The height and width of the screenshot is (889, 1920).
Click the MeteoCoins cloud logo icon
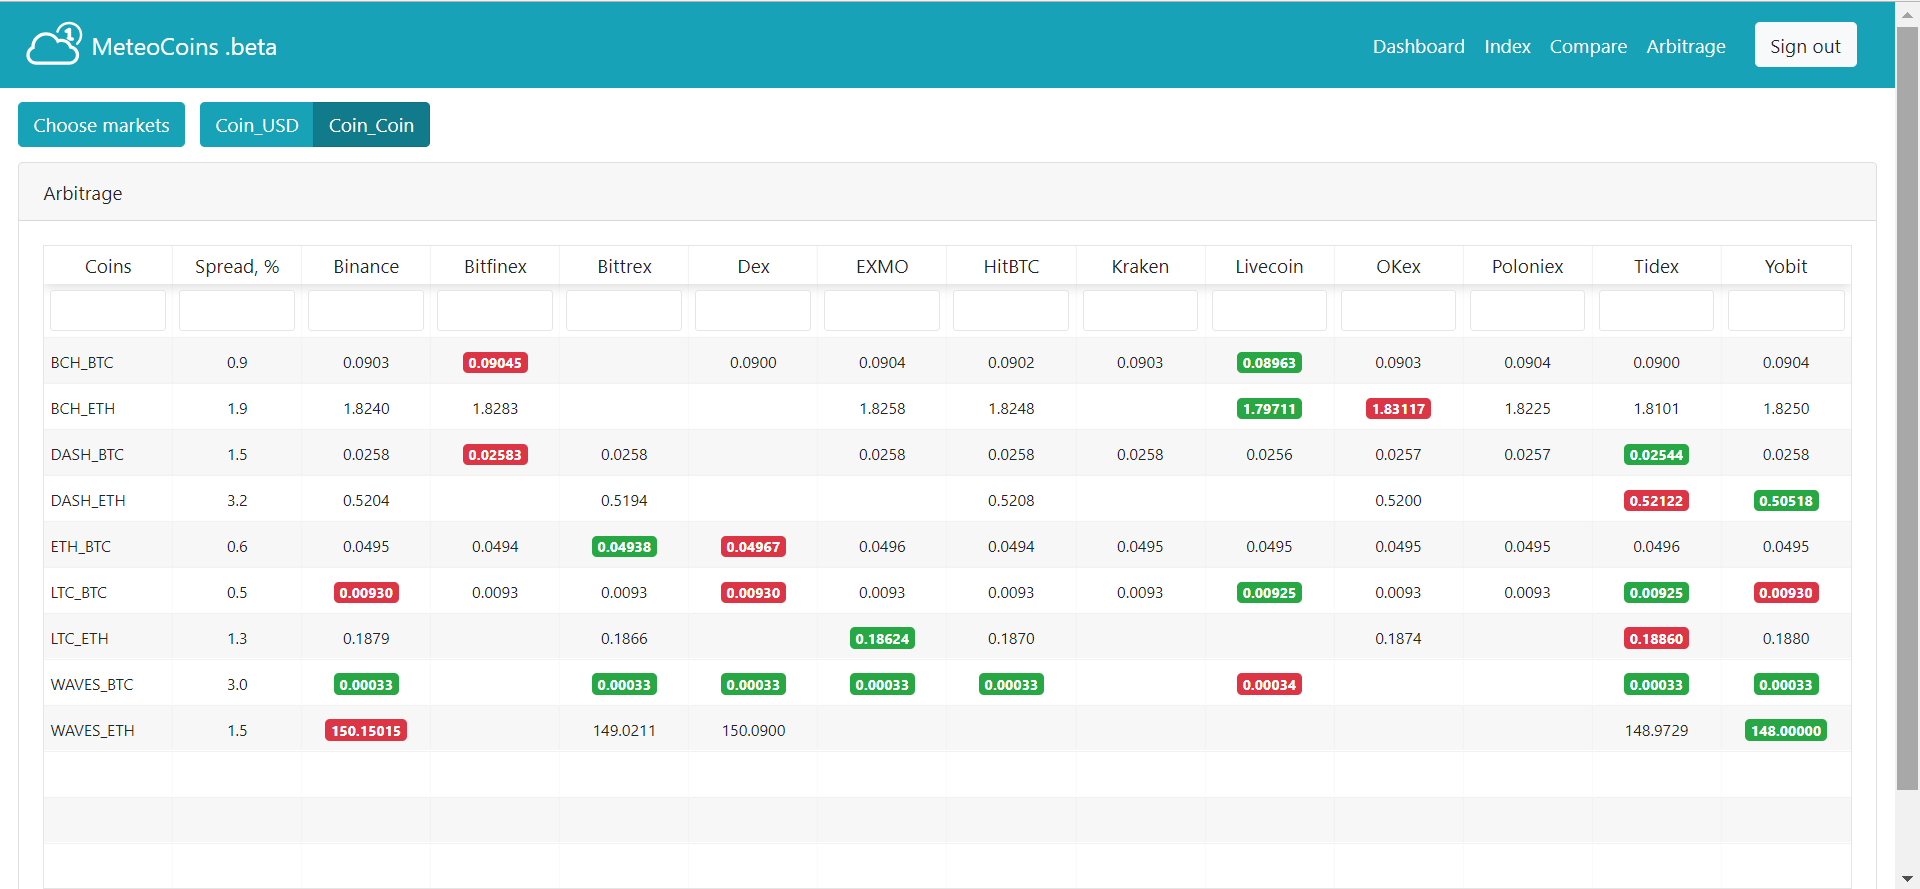[x=54, y=44]
